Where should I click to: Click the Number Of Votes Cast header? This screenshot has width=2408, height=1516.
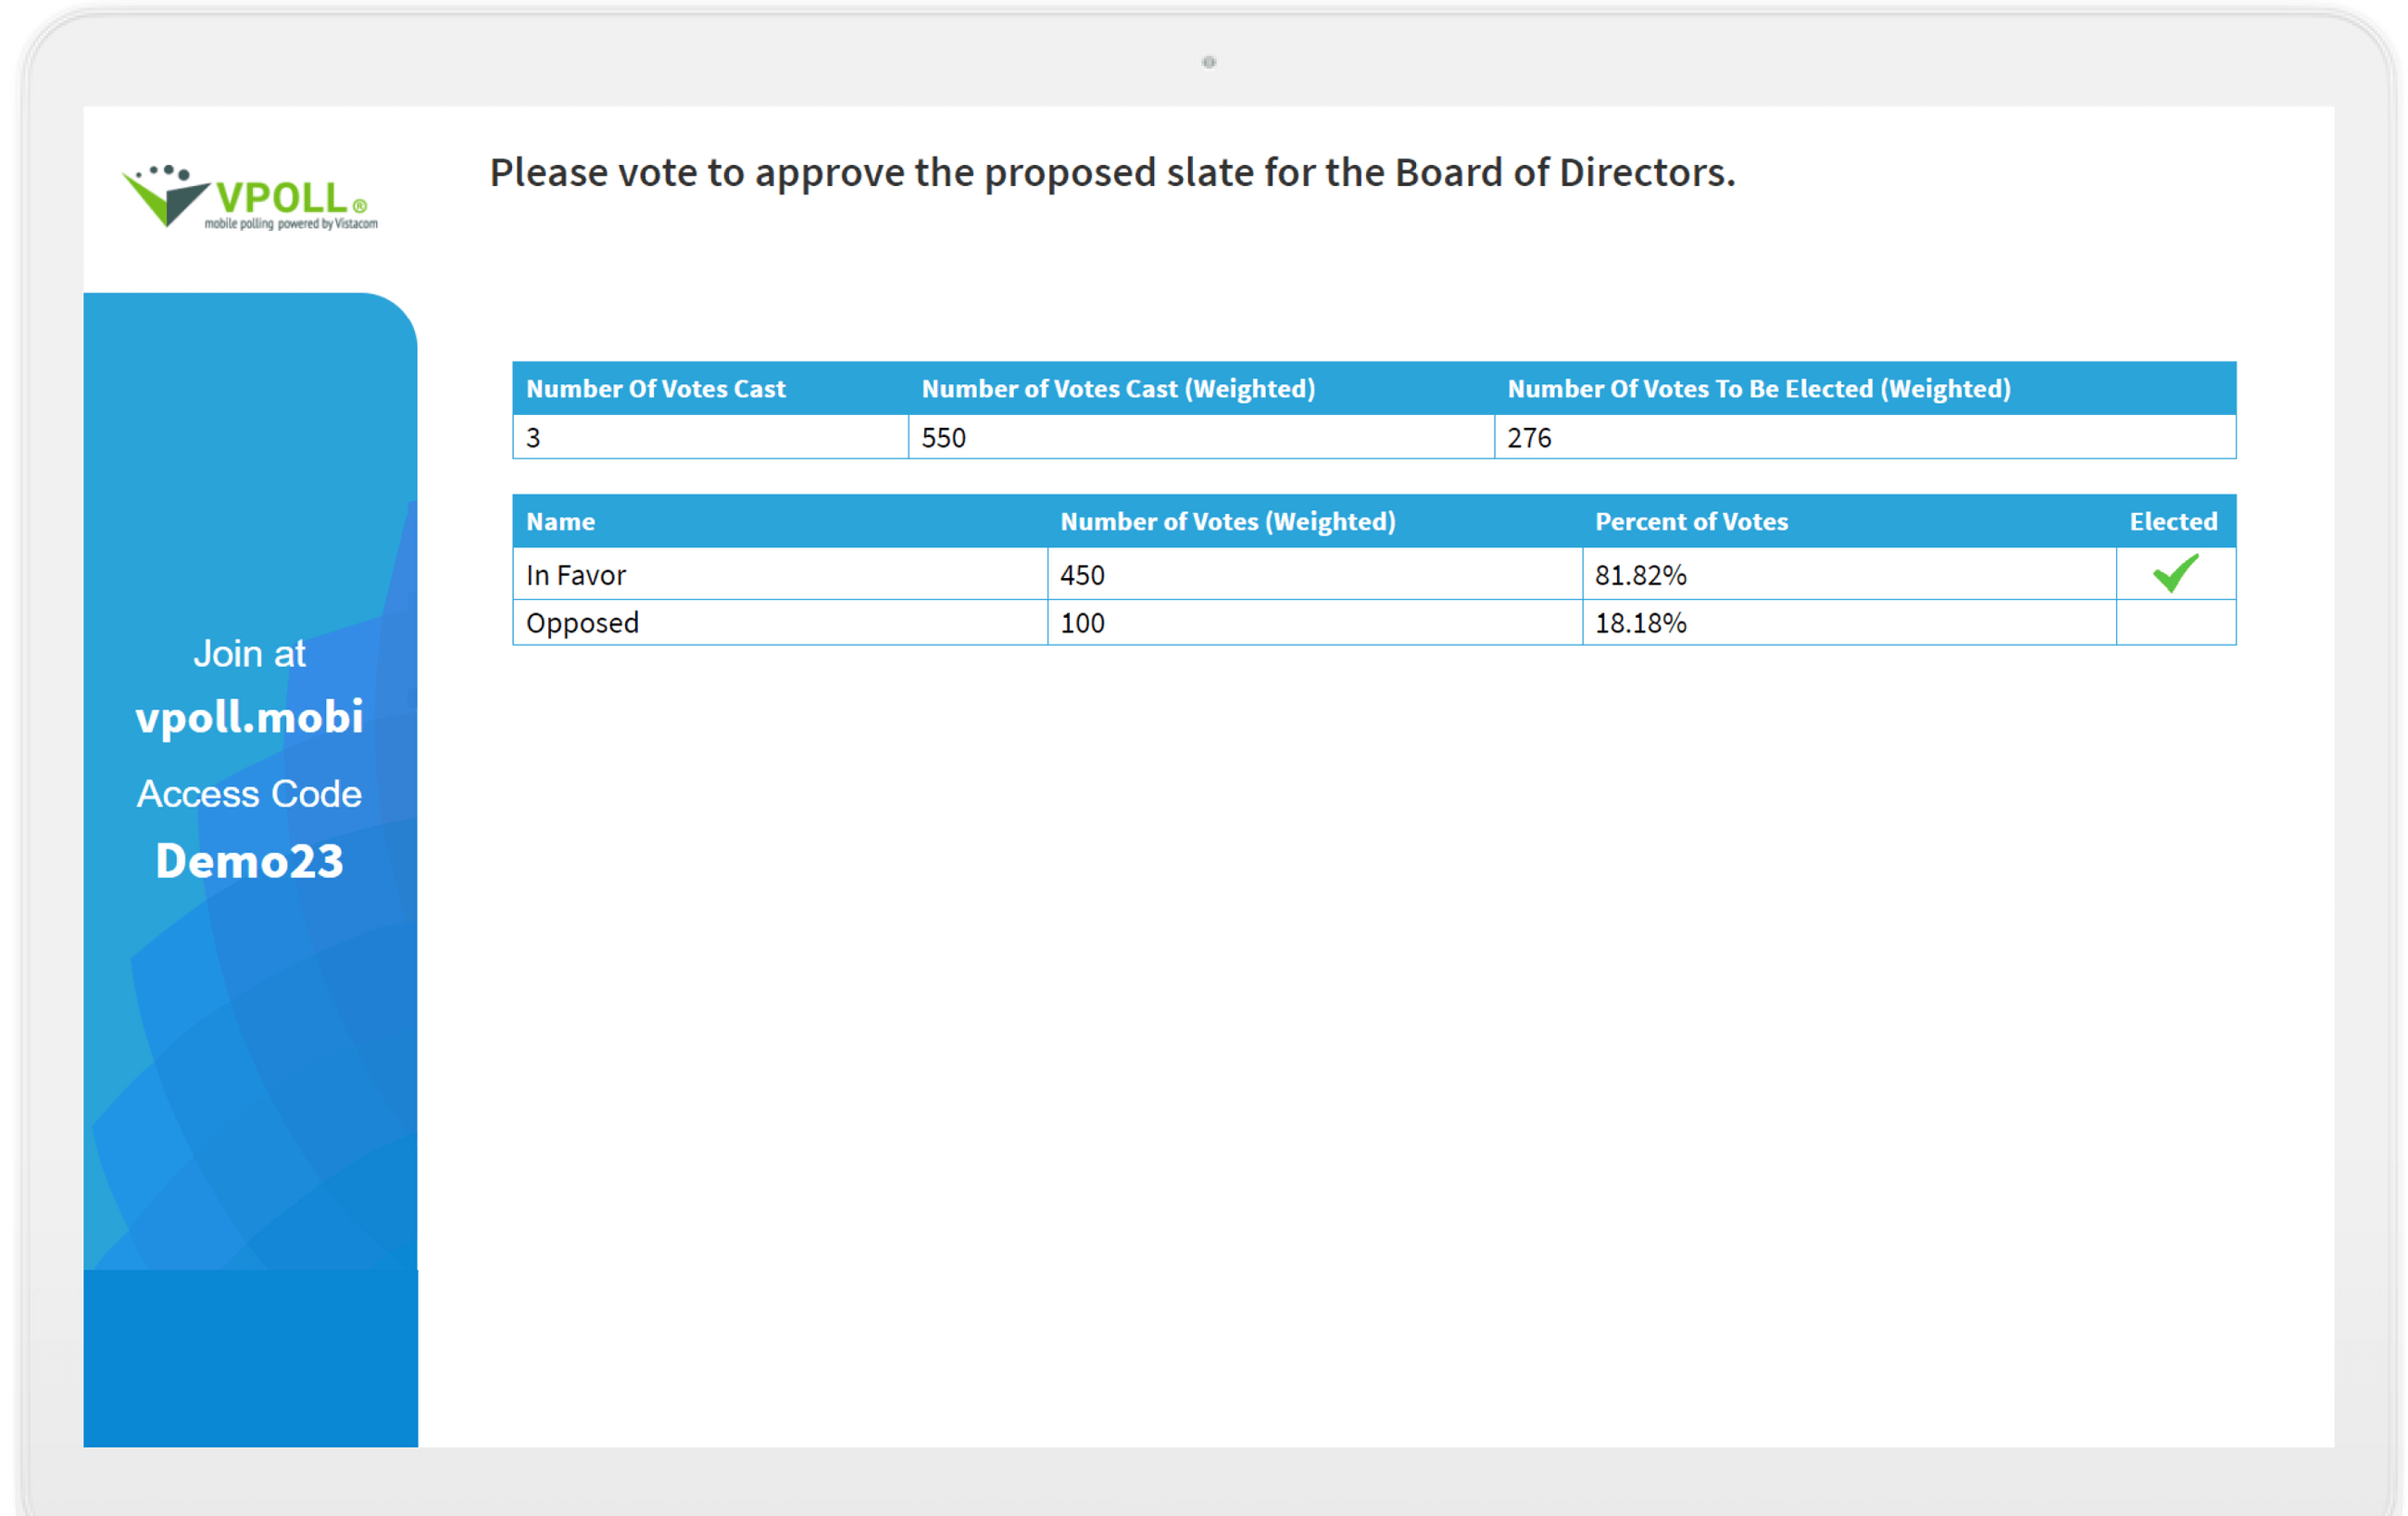(656, 389)
